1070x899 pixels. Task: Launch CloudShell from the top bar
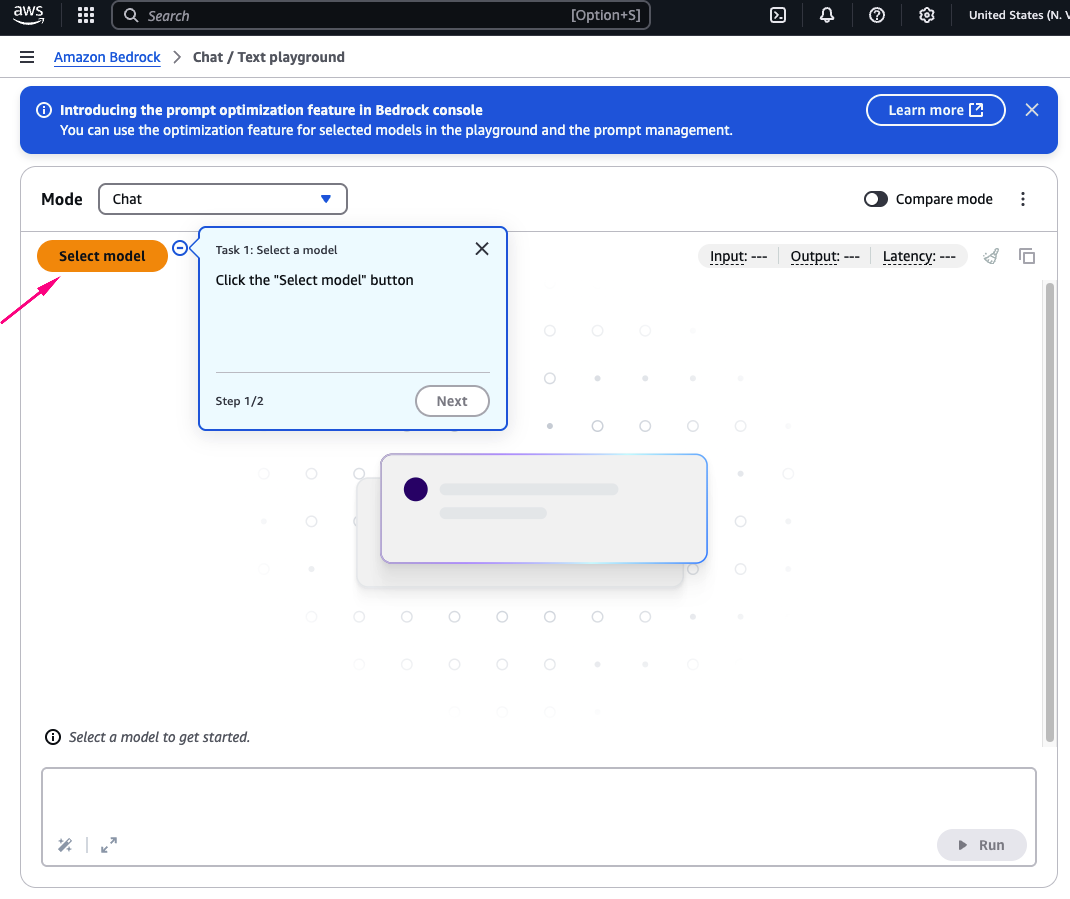[x=777, y=16]
